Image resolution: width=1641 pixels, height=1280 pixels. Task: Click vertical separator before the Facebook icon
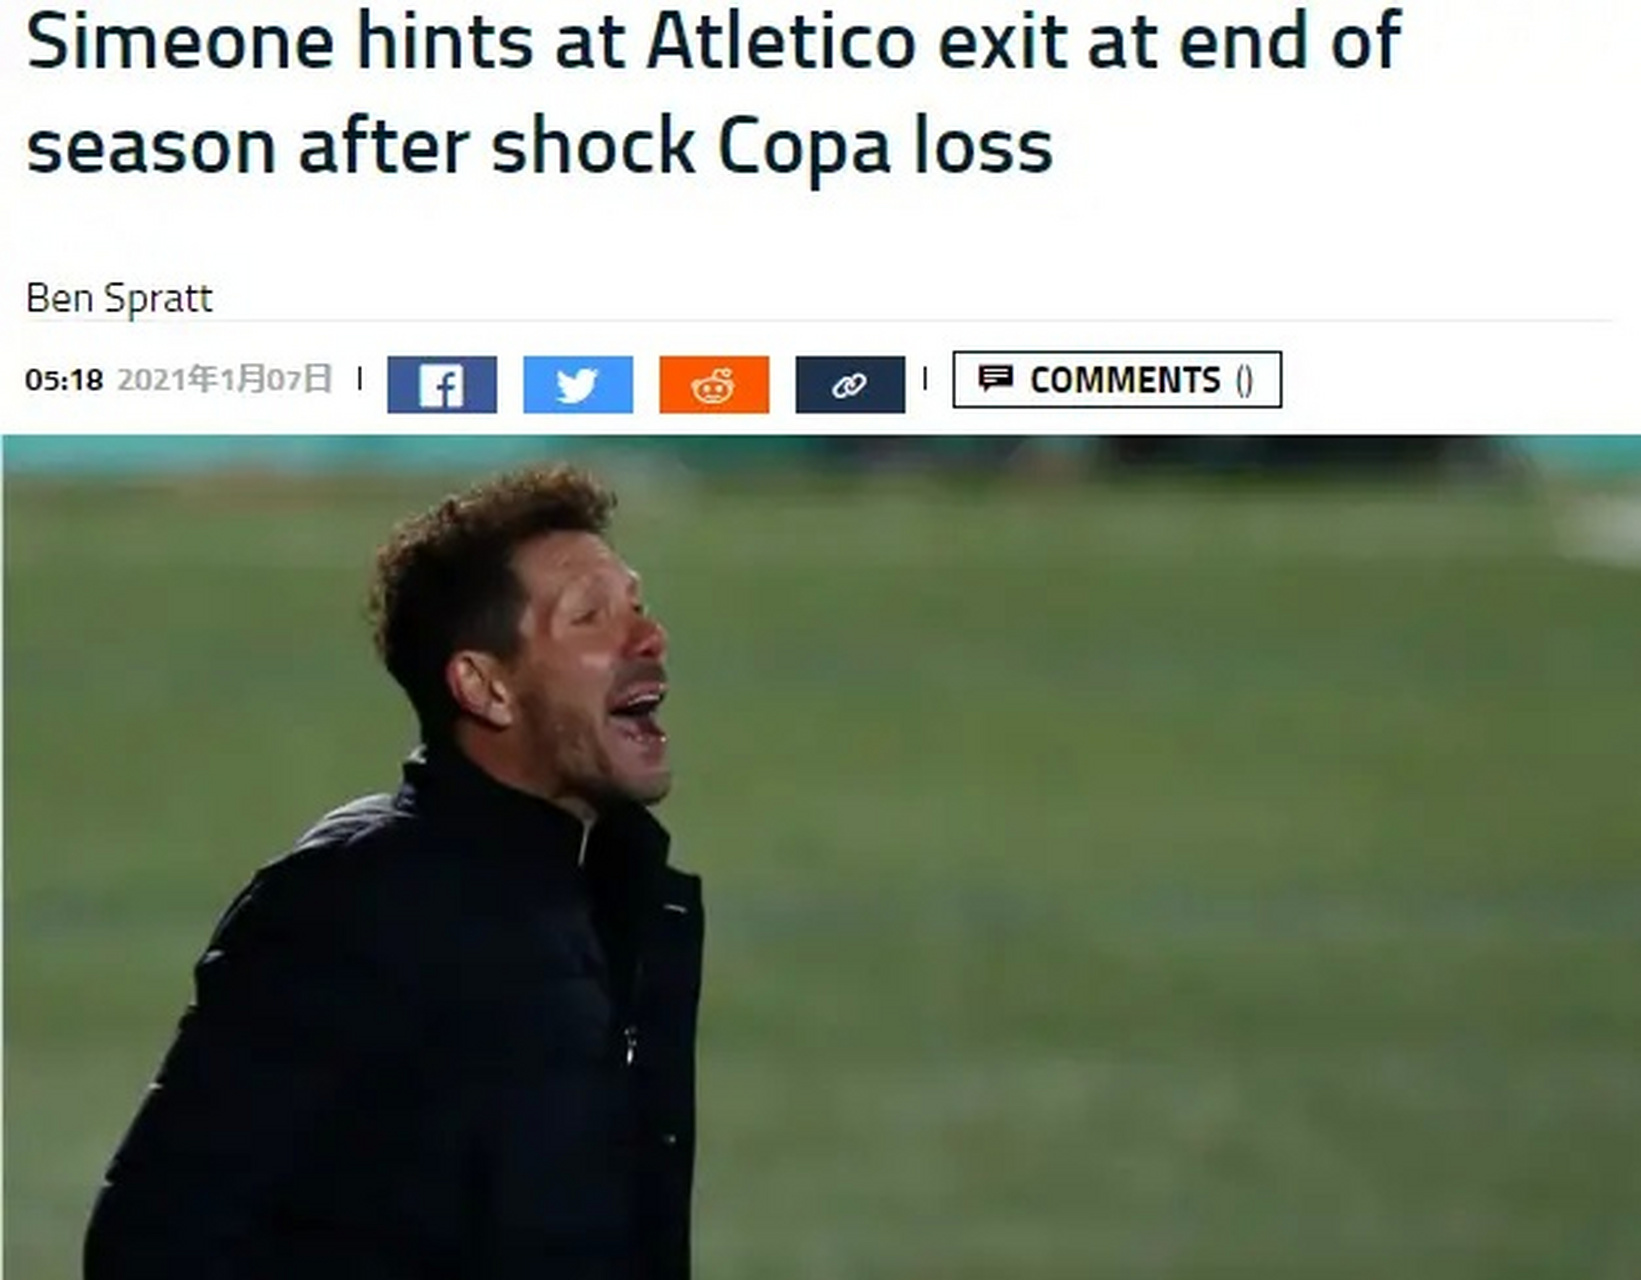pyautogui.click(x=360, y=379)
